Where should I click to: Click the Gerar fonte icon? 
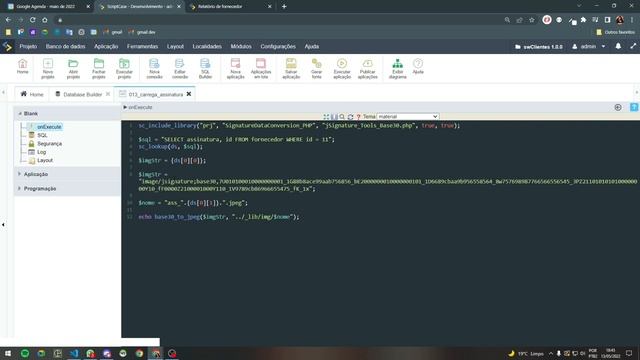(316, 68)
